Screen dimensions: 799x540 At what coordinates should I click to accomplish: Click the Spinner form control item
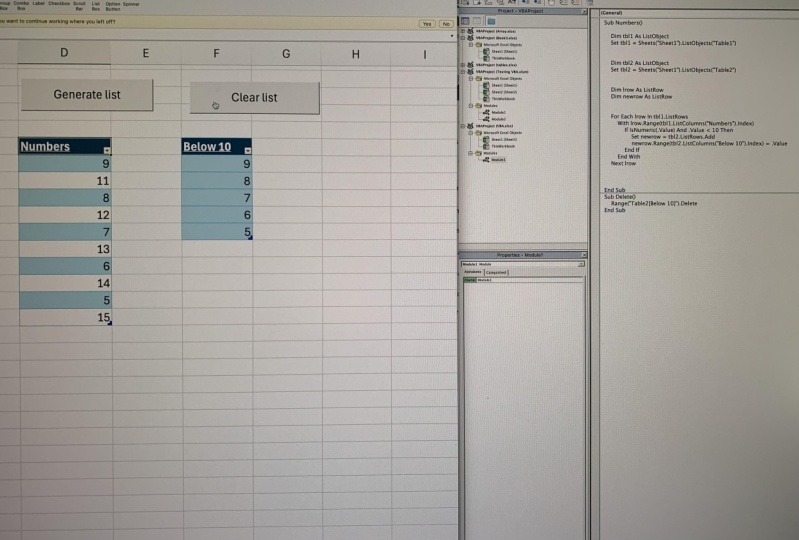coord(131,4)
